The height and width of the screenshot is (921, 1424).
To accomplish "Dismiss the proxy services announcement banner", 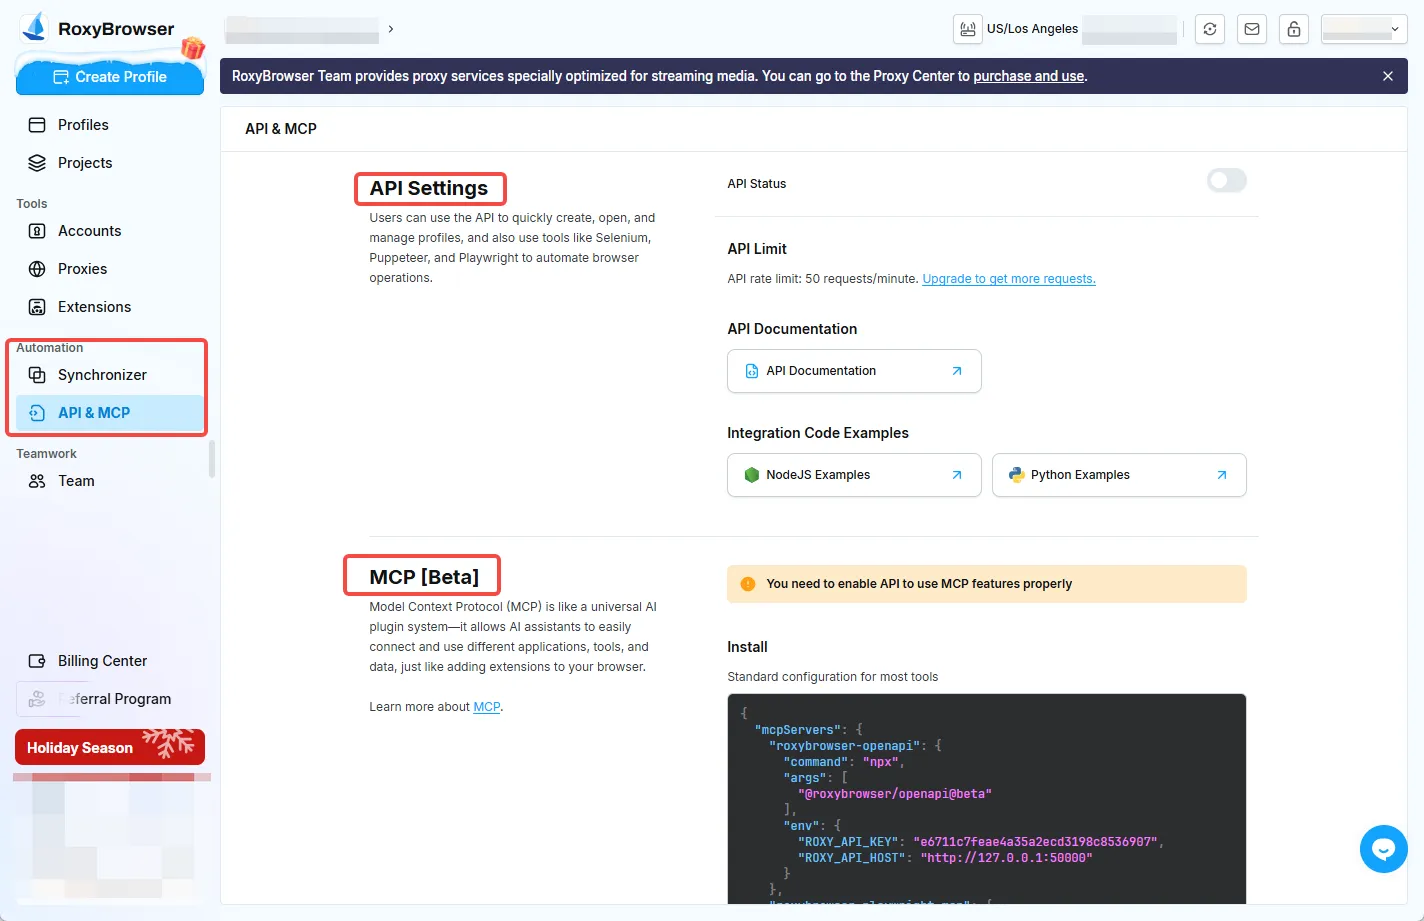I will [1388, 75].
